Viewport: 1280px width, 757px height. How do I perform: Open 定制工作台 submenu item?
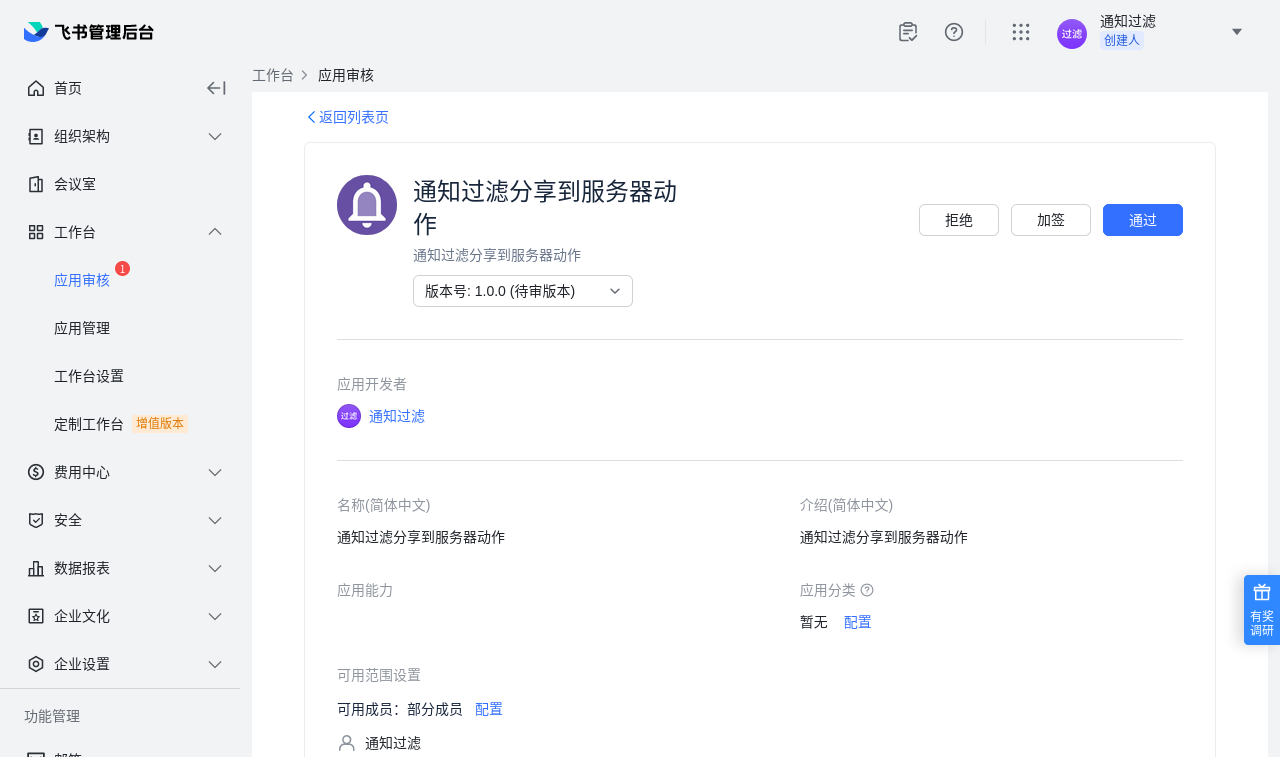(x=89, y=424)
